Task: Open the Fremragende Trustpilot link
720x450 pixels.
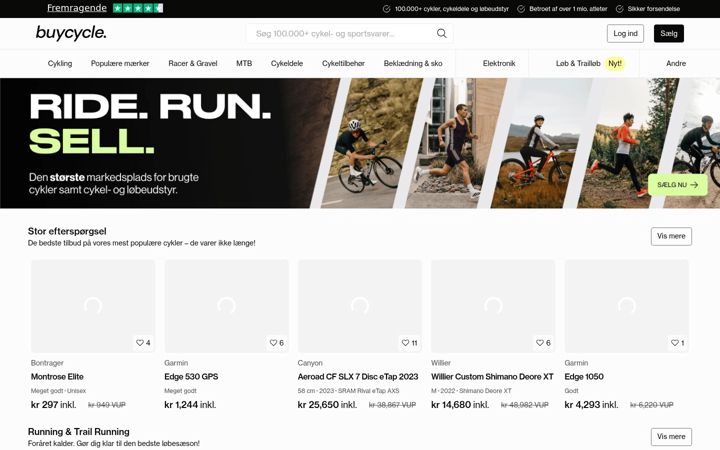Action: (77, 8)
